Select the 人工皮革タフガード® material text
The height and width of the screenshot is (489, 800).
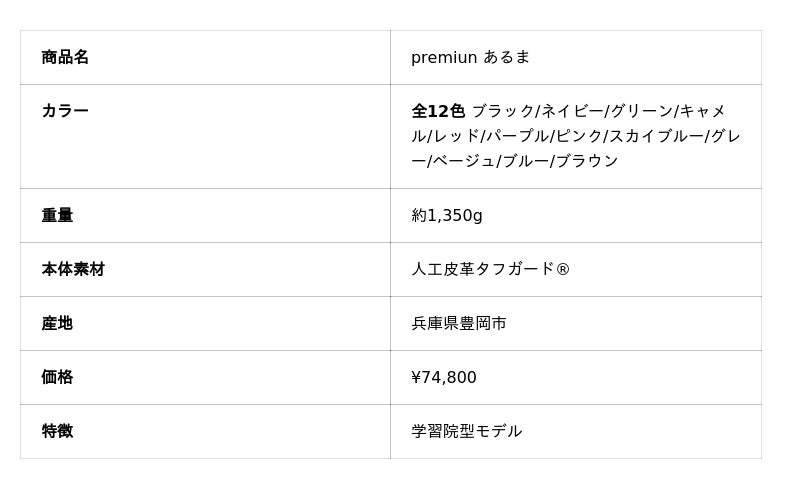(490, 269)
